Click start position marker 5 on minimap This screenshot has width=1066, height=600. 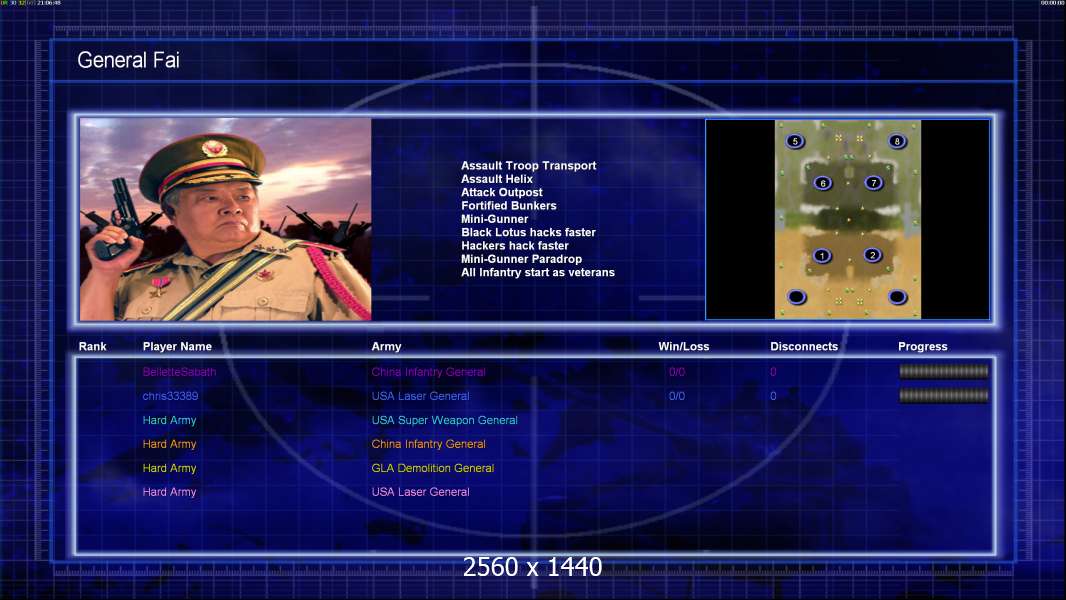click(795, 141)
